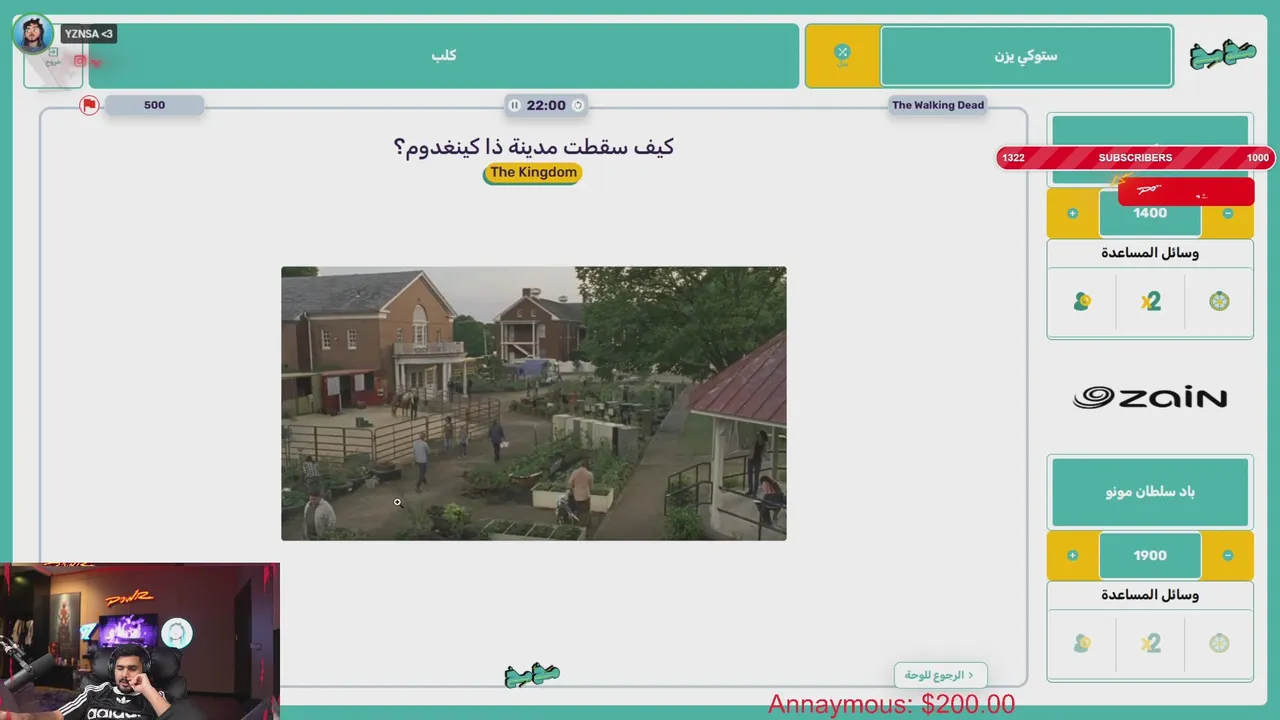Screen dimensions: 1280x720
Task: Decrease the 1900 team score with minus
Action: point(1228,555)
